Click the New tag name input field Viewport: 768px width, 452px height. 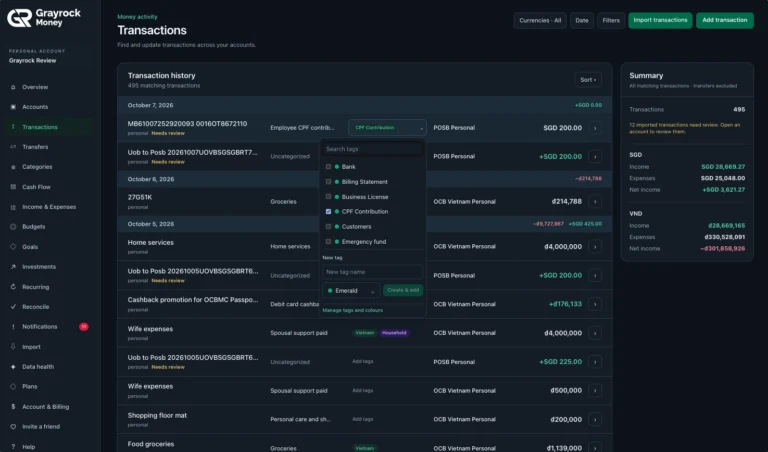[372, 272]
